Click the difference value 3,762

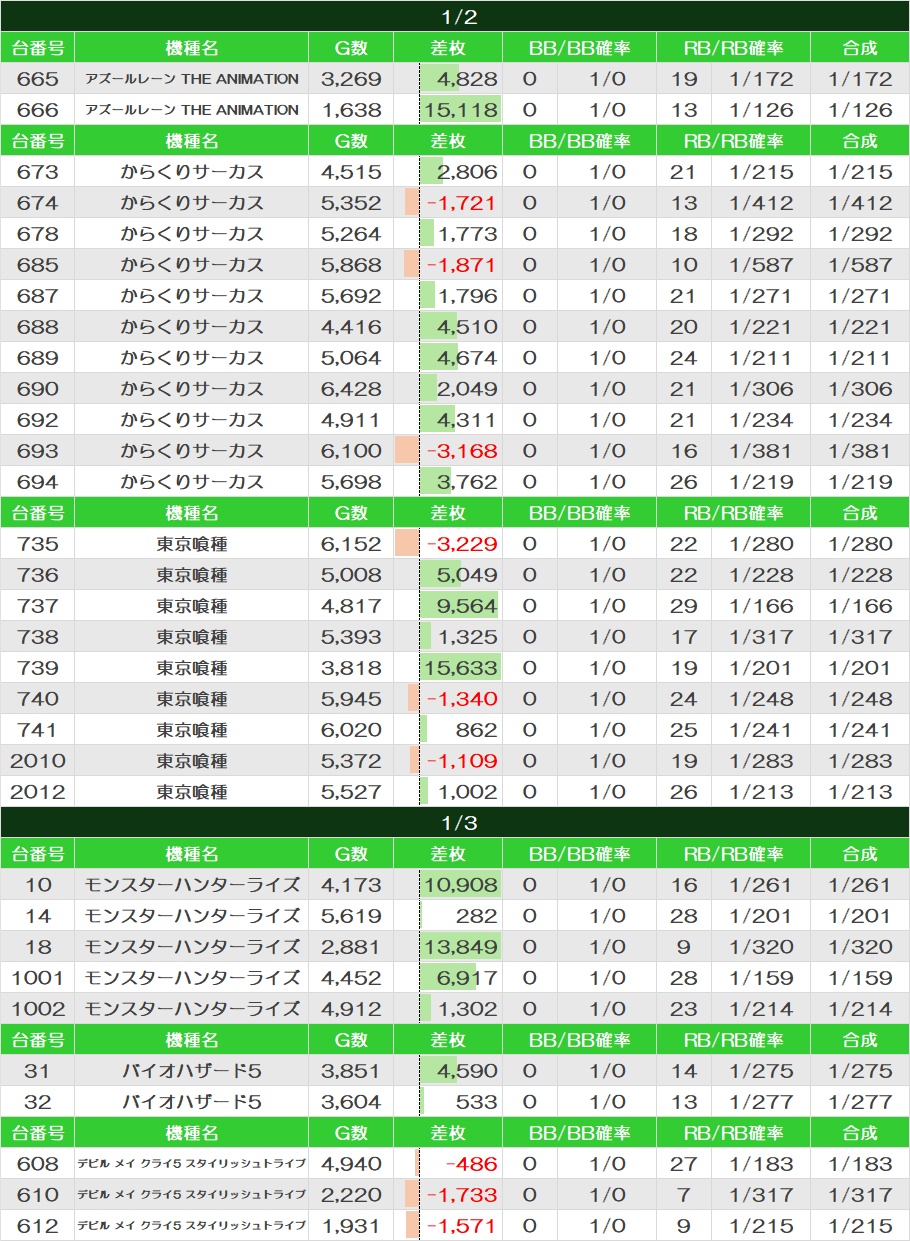[x=467, y=482]
